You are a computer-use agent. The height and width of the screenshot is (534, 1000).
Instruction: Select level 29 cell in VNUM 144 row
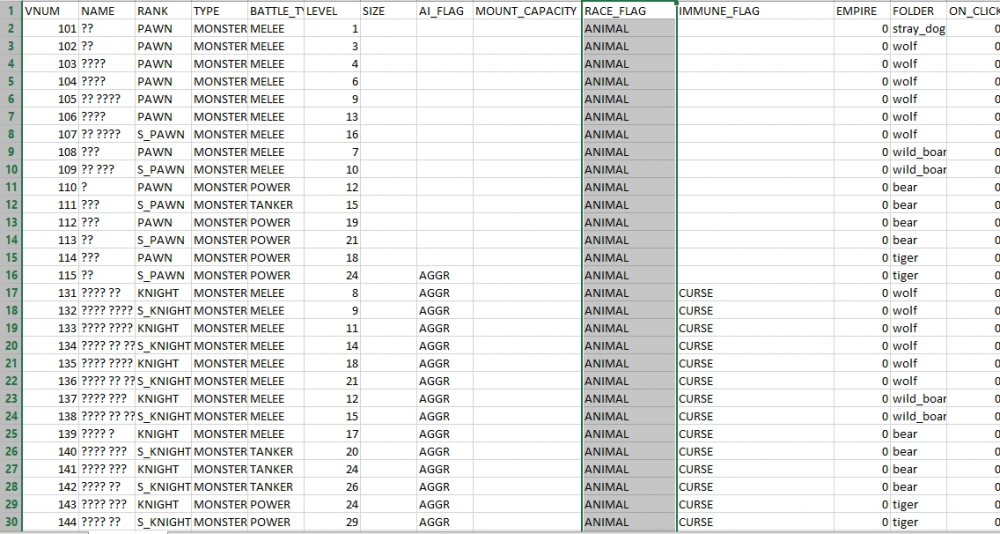pos(332,522)
